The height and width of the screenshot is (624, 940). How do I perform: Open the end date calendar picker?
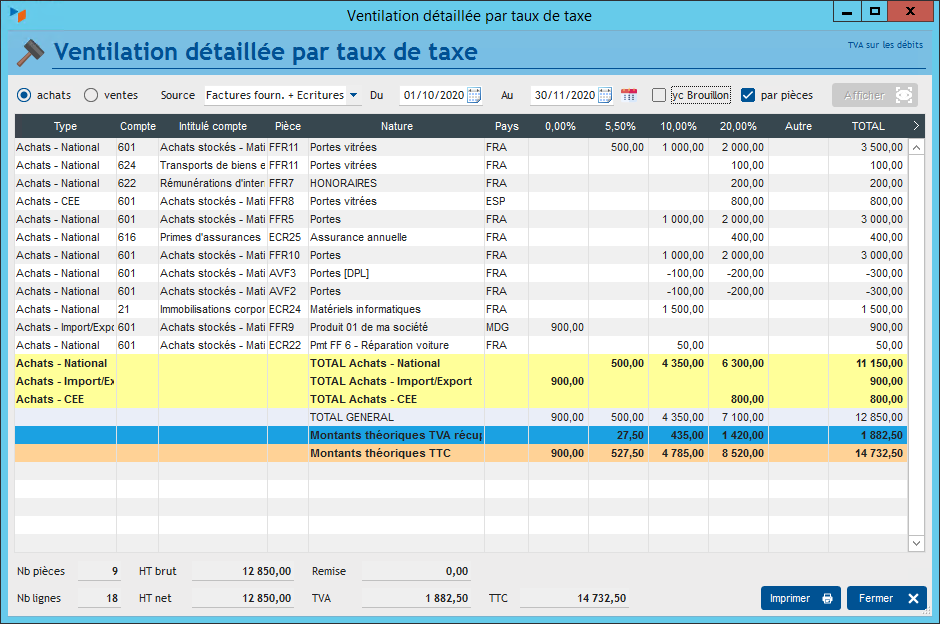coord(605,95)
